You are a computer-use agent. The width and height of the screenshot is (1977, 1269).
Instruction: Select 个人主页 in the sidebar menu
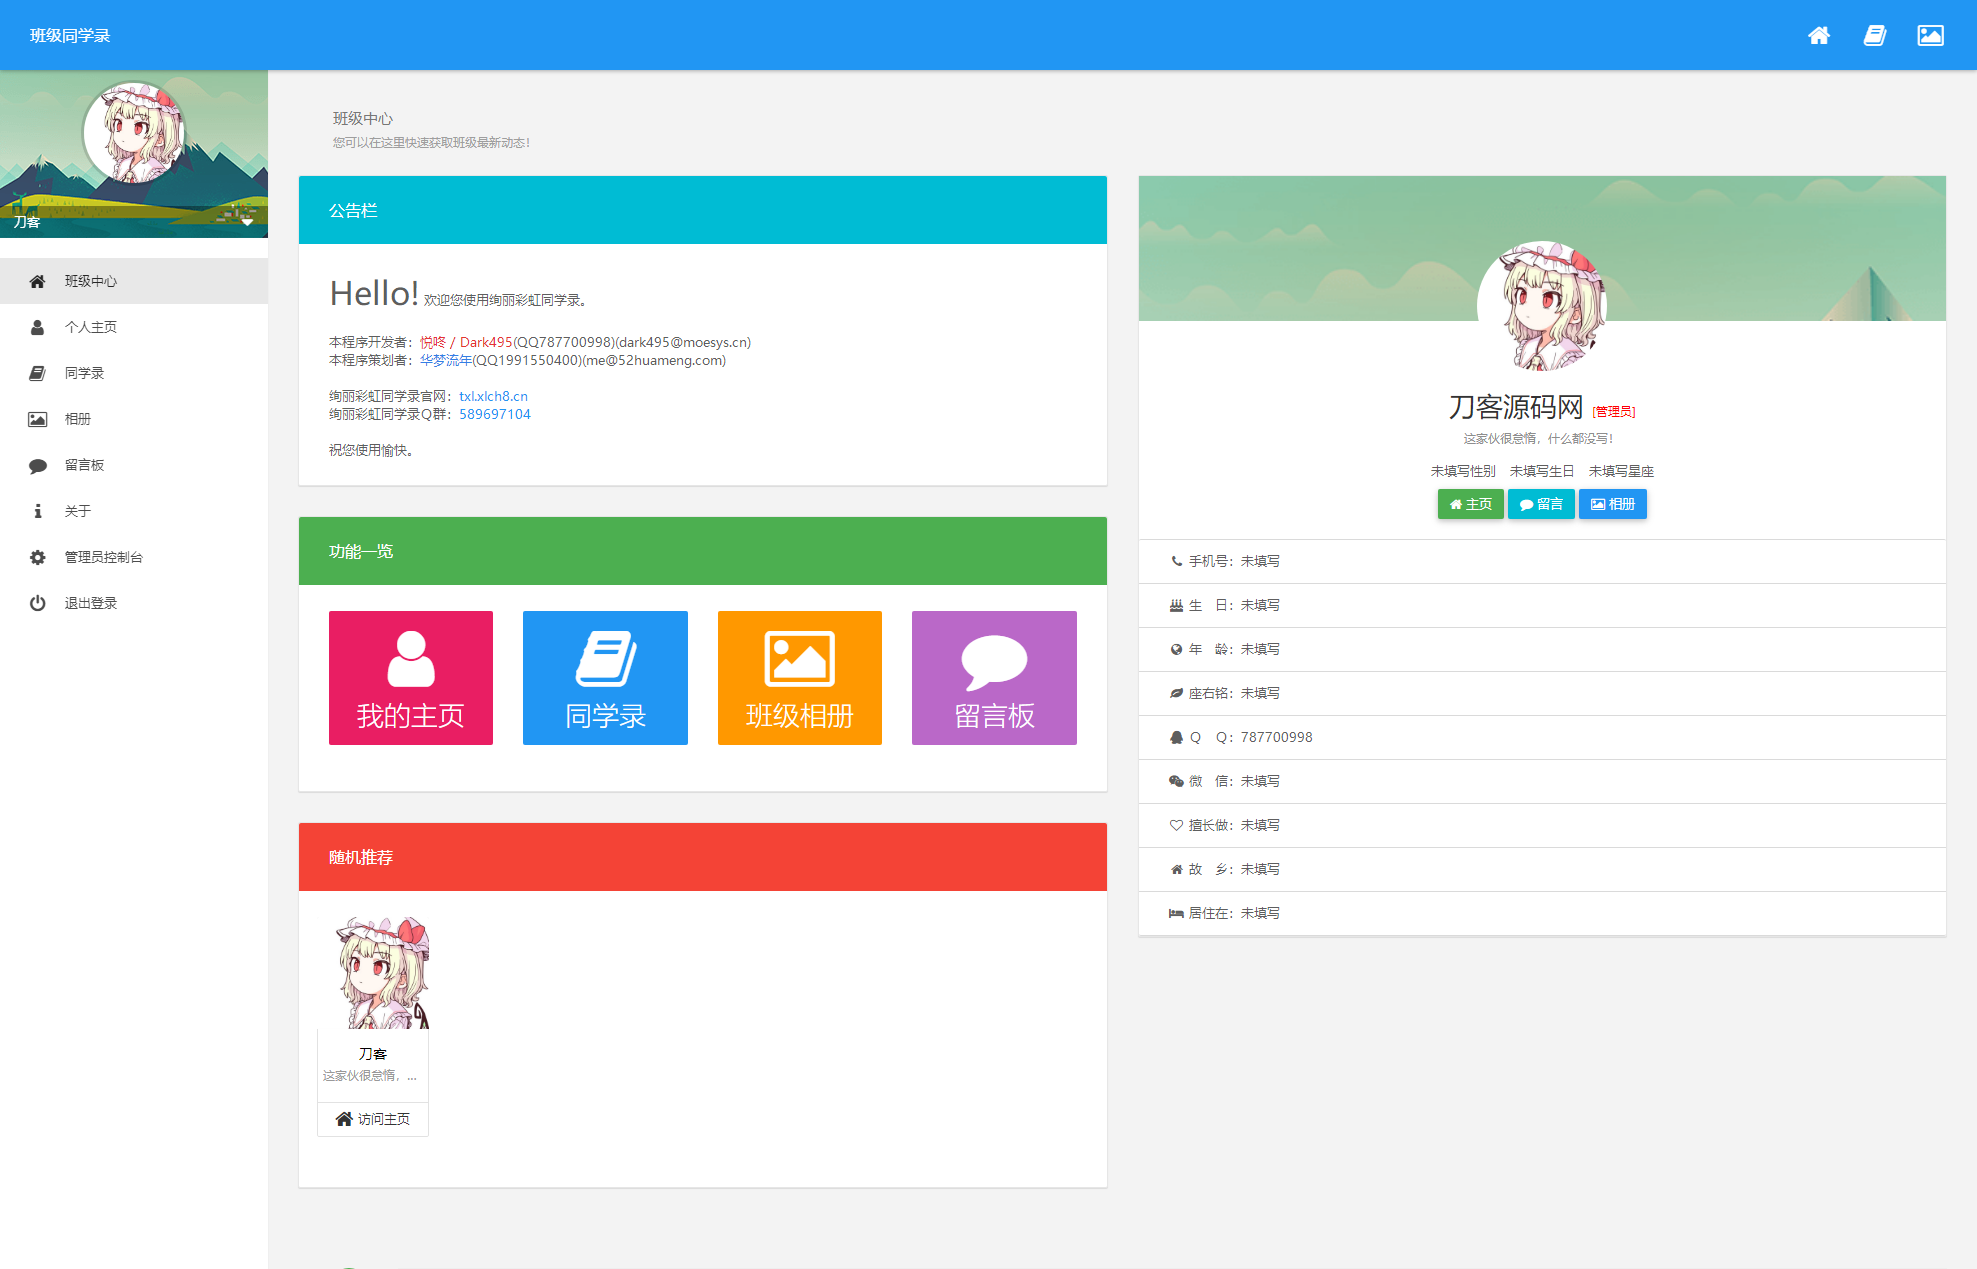tap(90, 327)
